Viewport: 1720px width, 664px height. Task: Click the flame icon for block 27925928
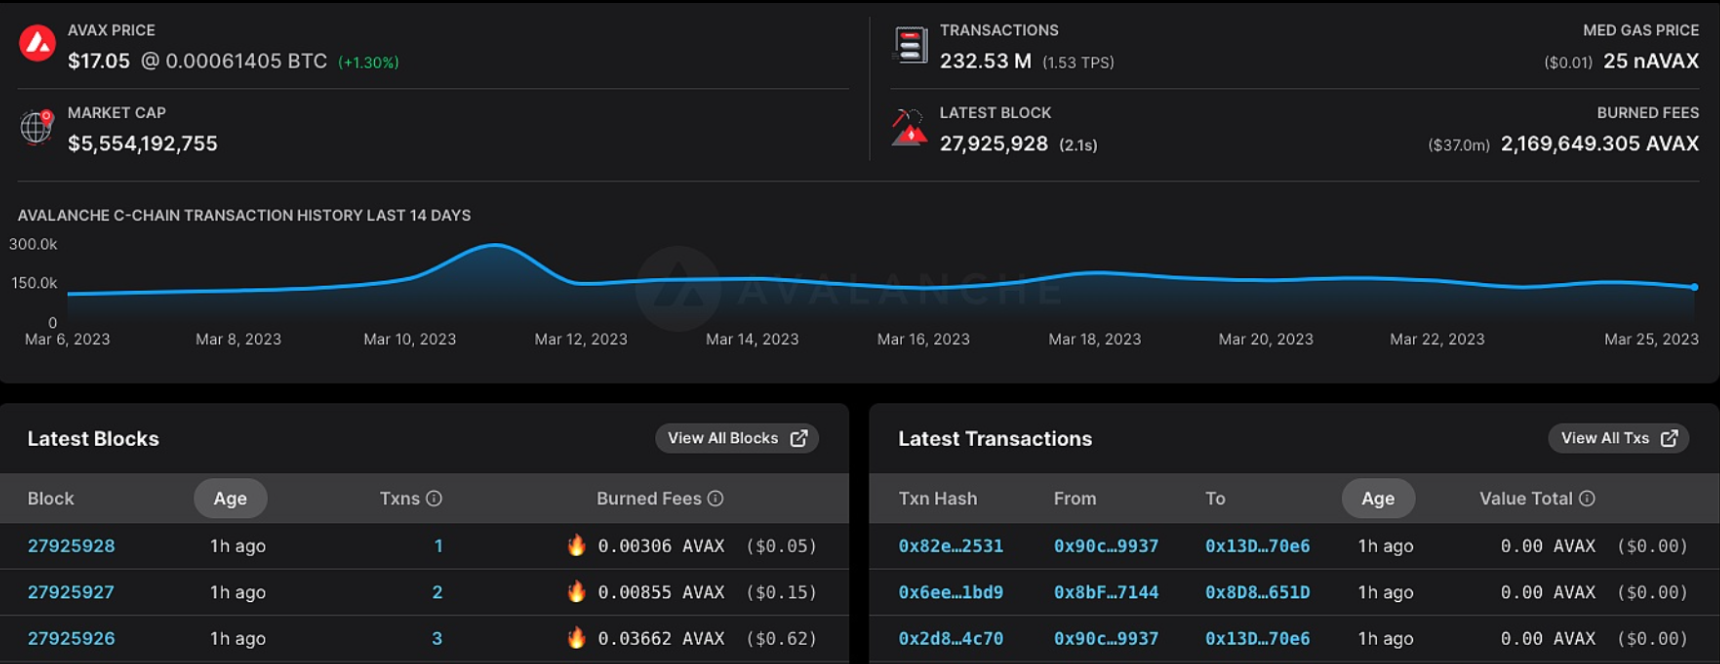click(576, 545)
